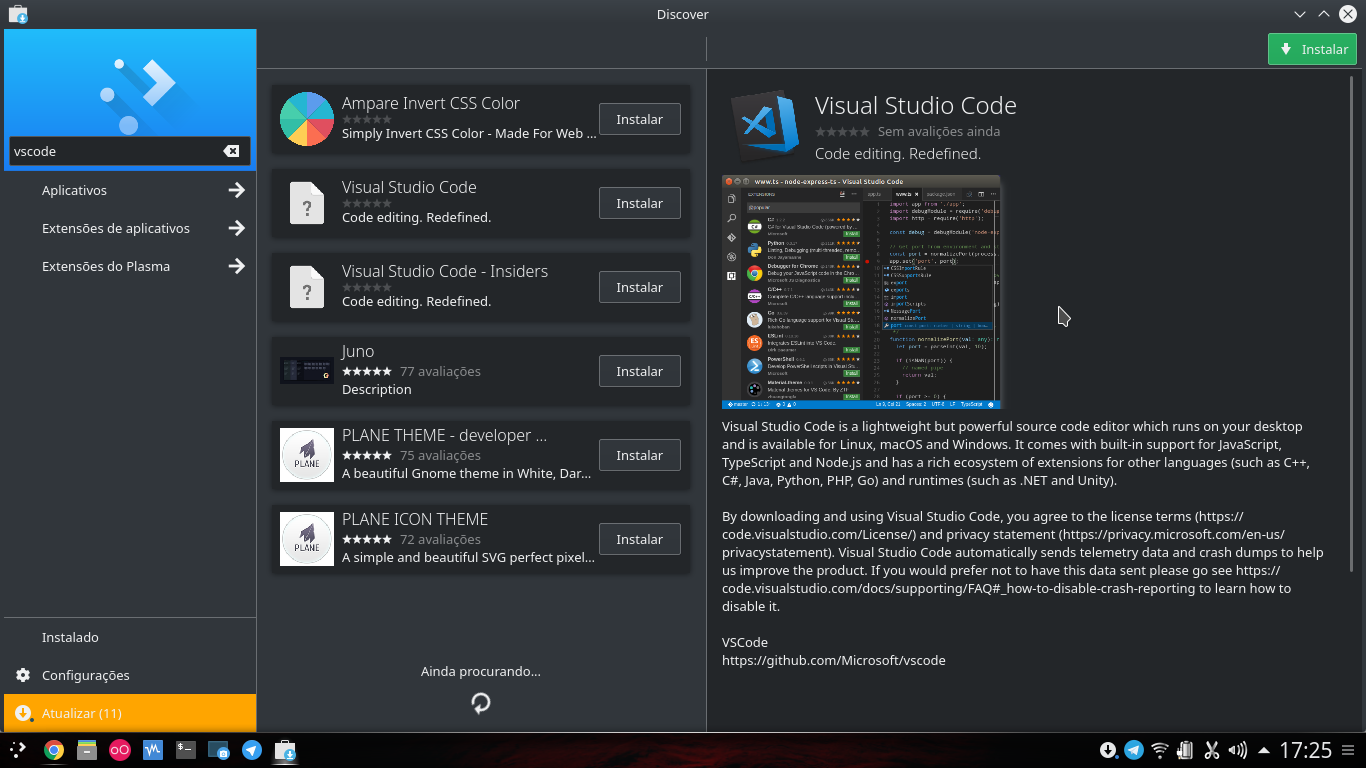Click the green Instalar button at top right
The width and height of the screenshot is (1366, 768).
(1312, 49)
